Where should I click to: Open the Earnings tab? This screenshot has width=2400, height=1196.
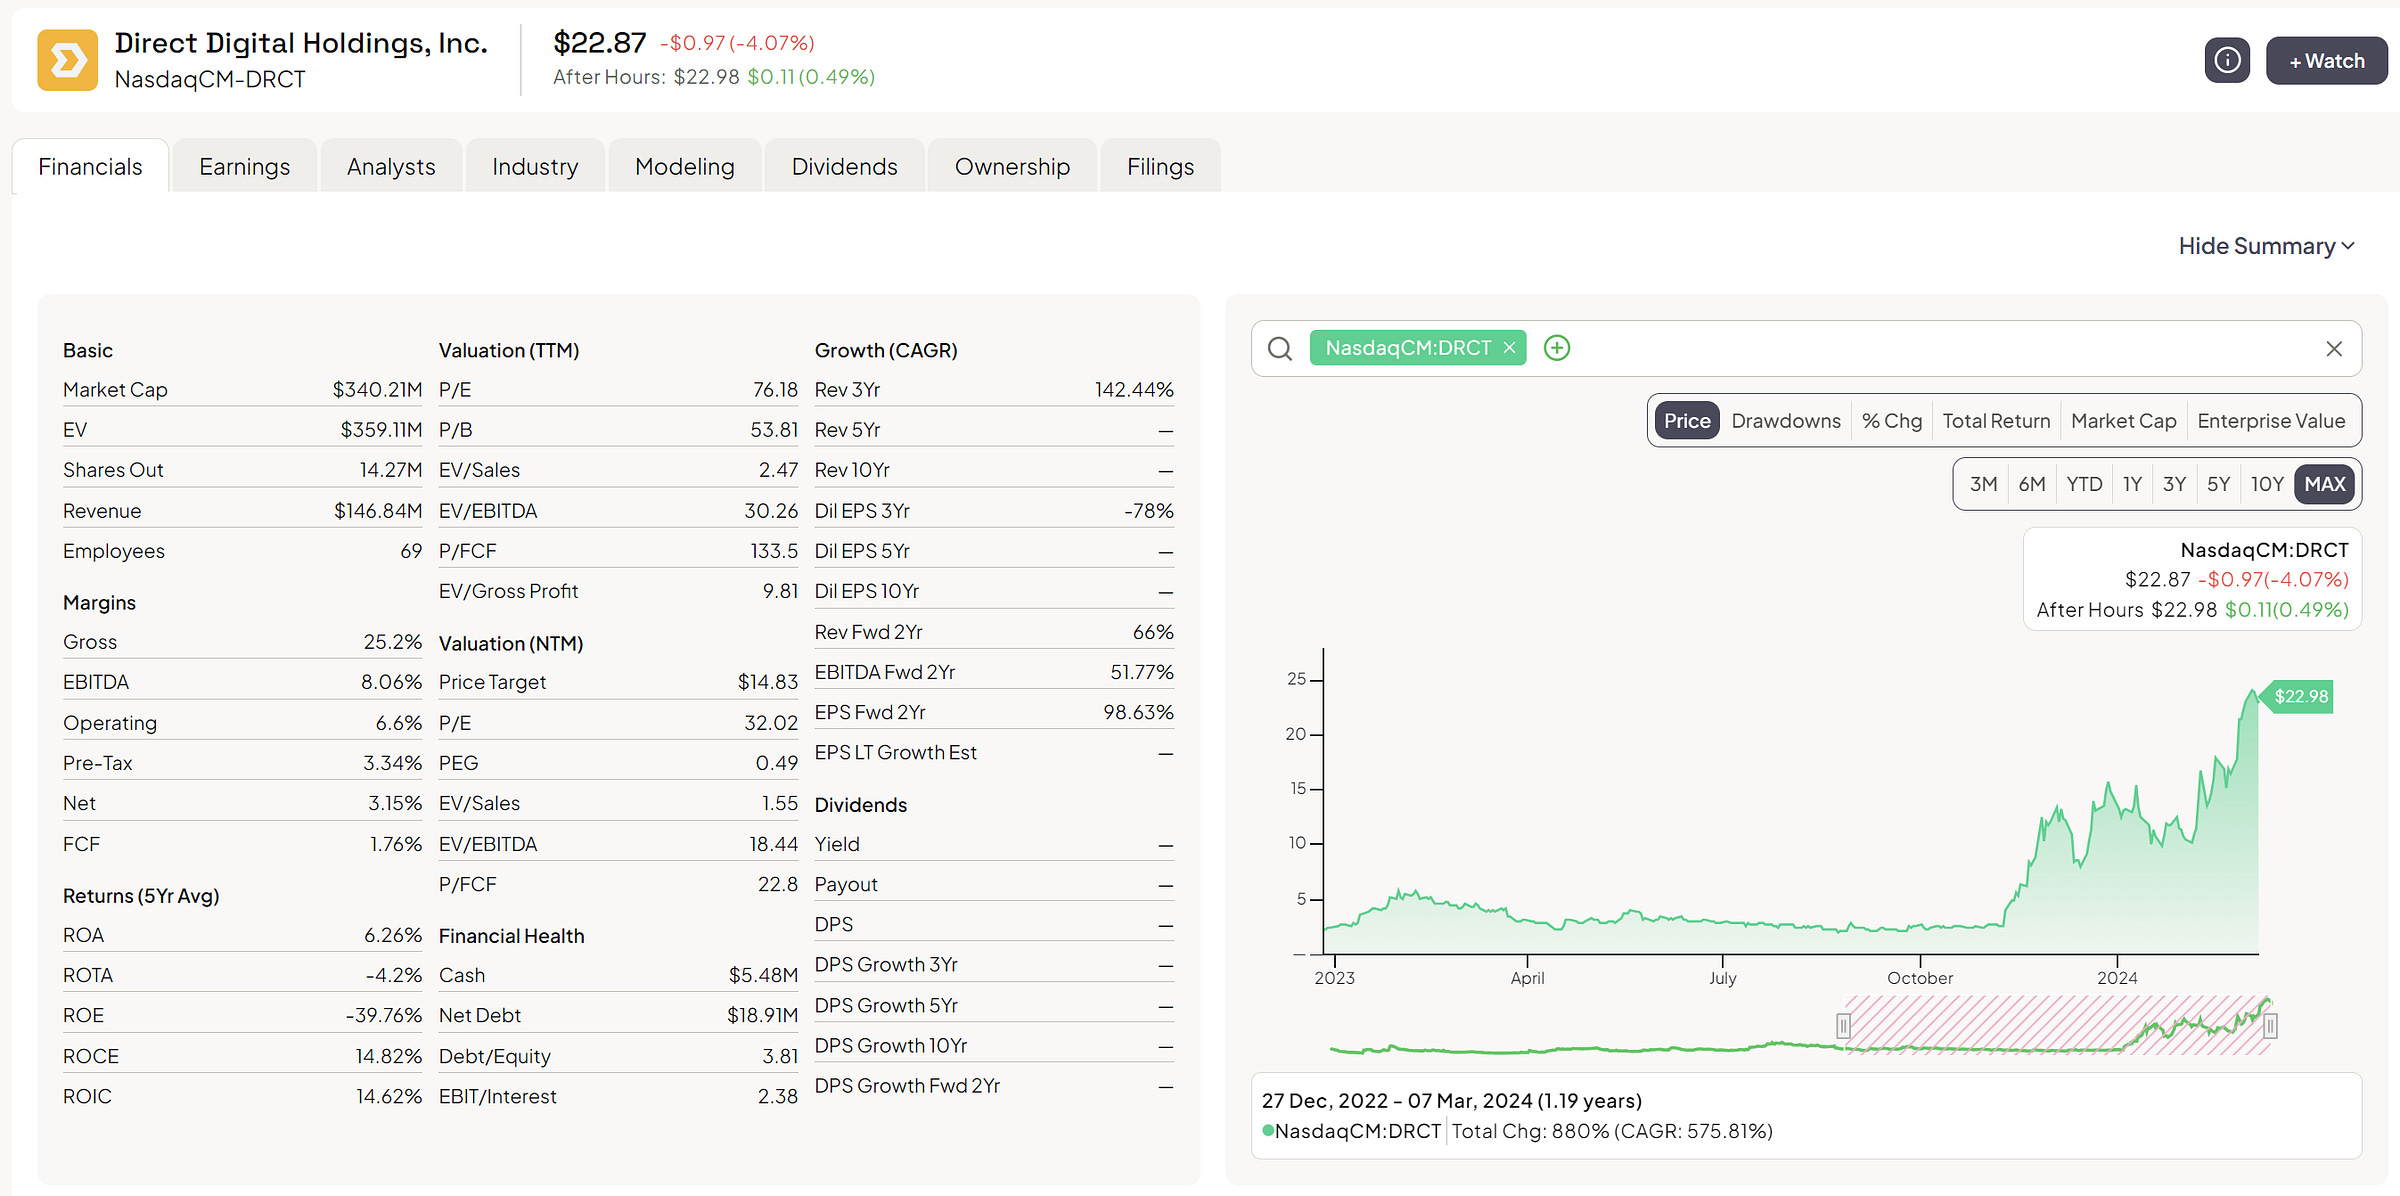[x=244, y=167]
